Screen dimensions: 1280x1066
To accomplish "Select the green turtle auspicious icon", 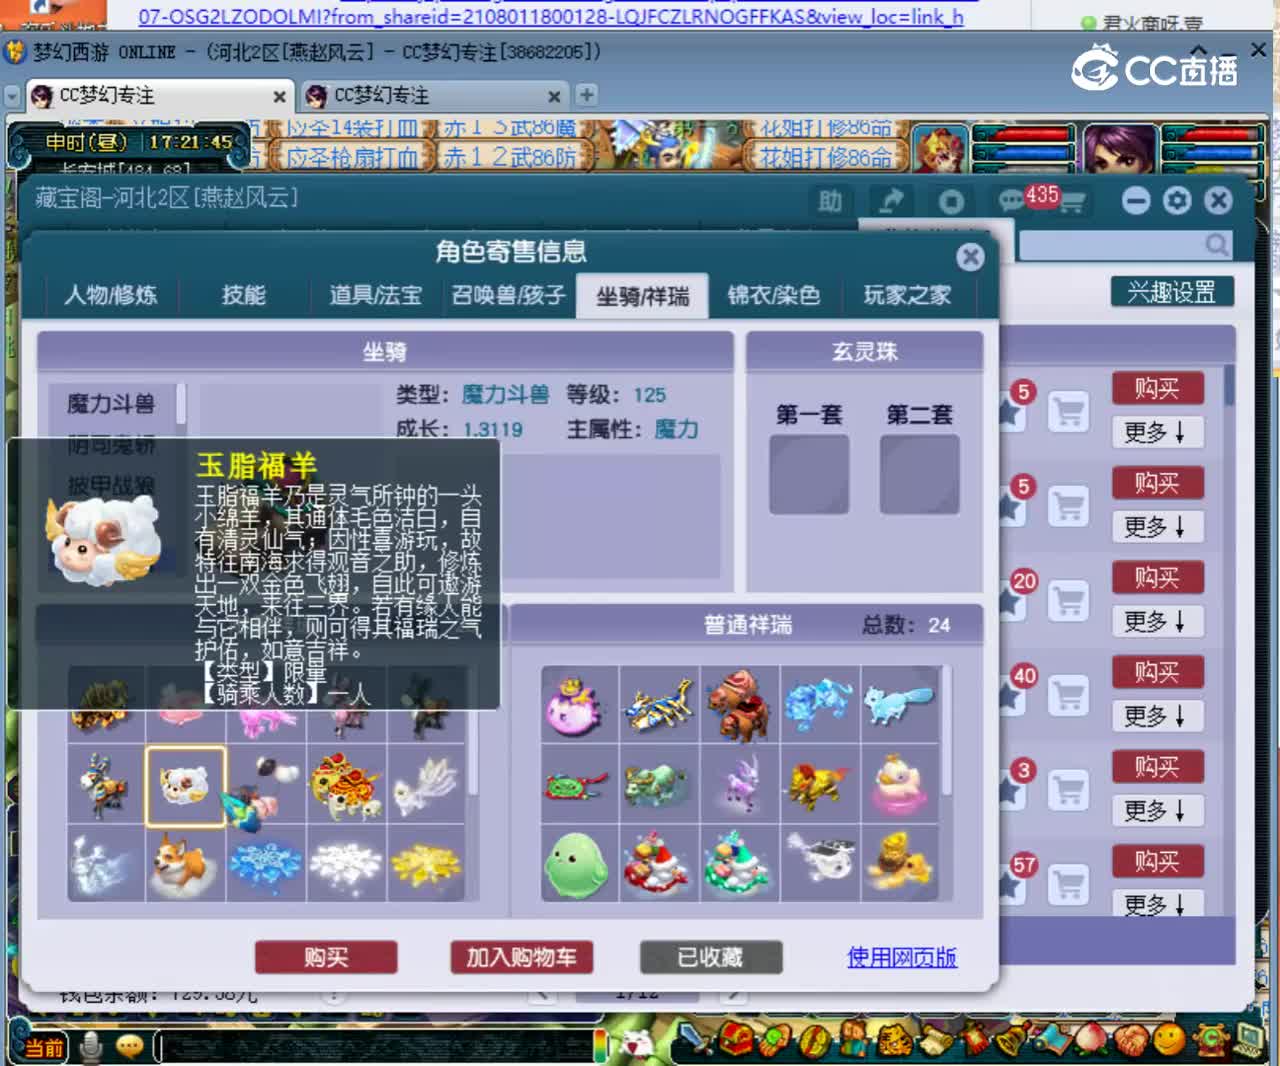I will coord(579,785).
